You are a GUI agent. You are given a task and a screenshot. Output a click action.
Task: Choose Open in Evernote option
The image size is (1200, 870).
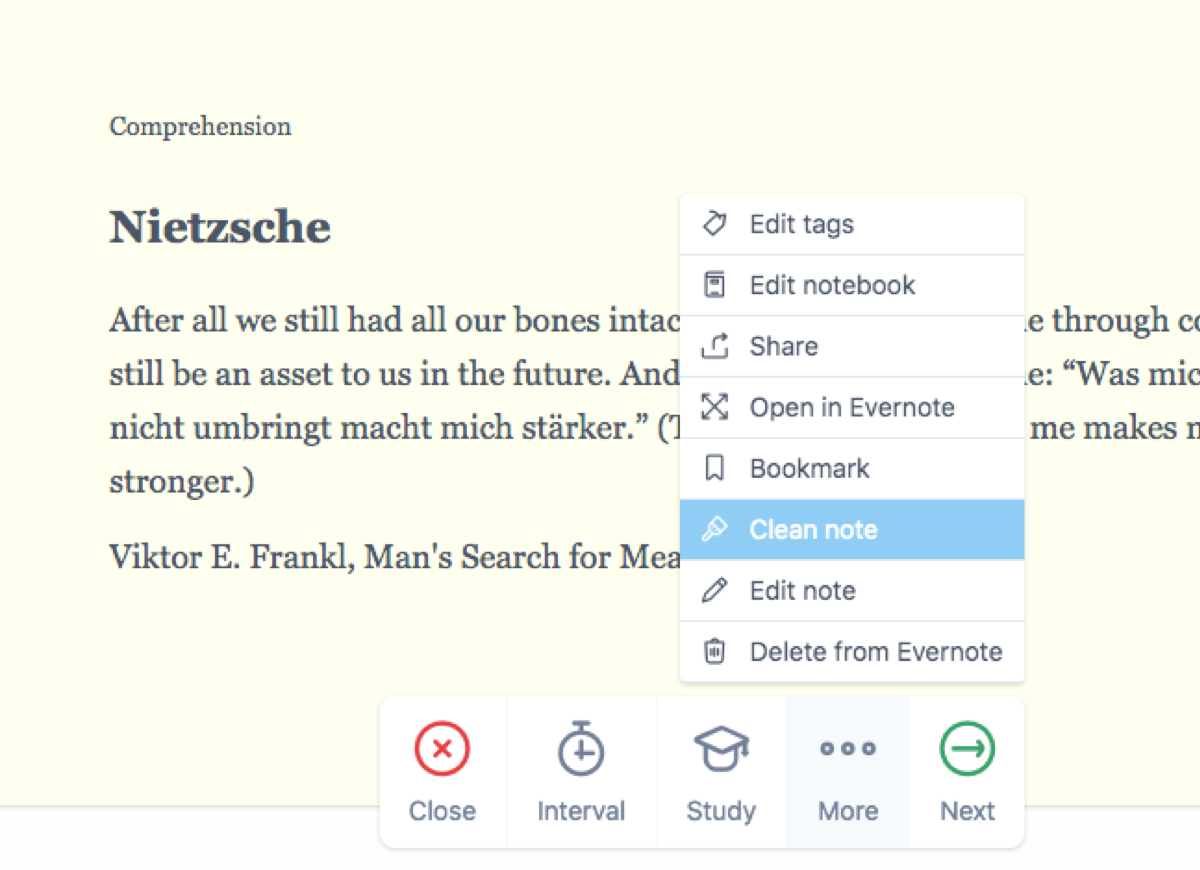pos(852,407)
